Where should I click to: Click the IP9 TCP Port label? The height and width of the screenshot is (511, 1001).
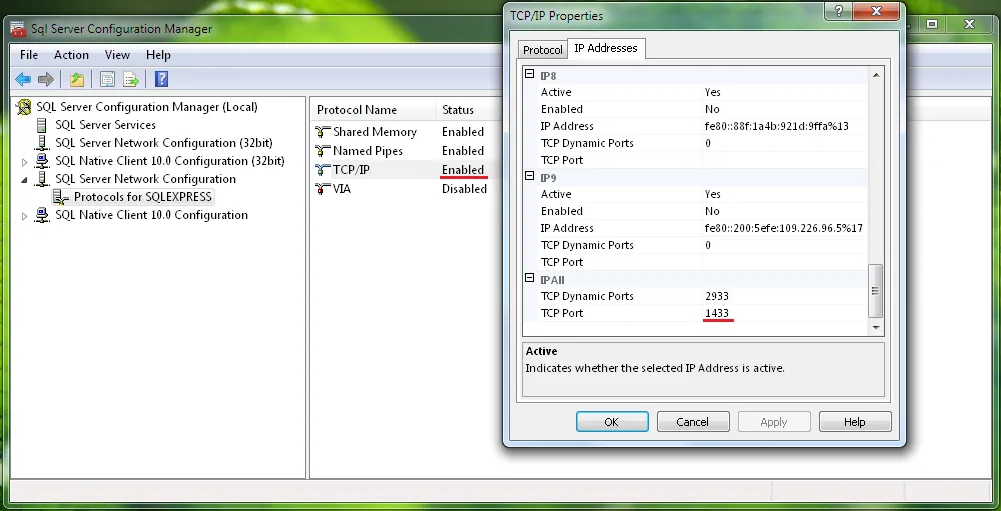(562, 262)
